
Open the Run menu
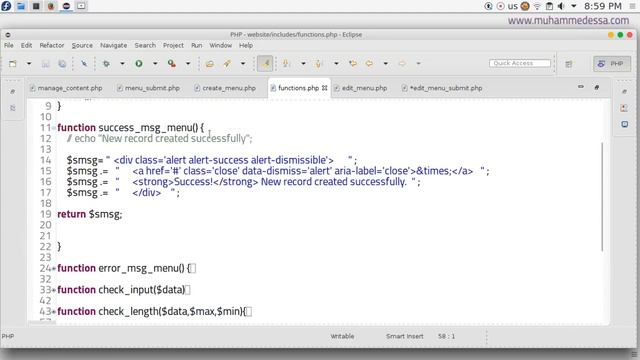(196, 45)
